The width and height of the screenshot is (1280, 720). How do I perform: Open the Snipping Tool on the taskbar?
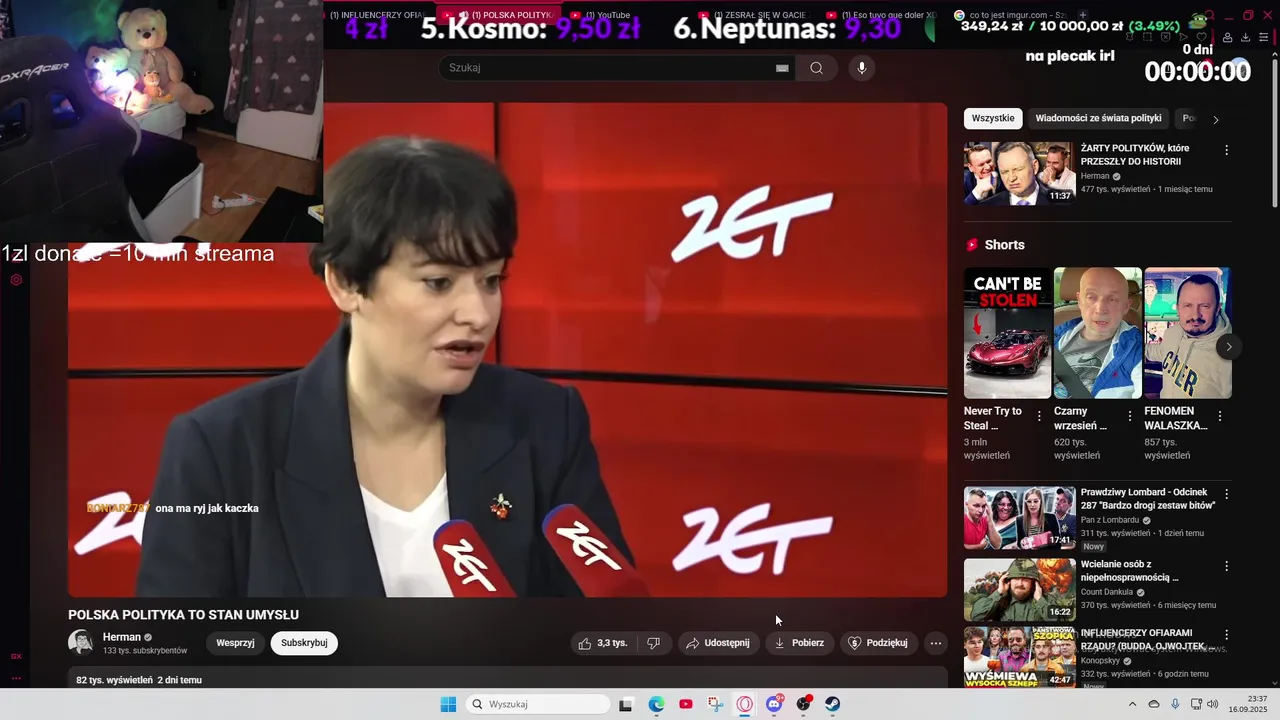point(715,704)
